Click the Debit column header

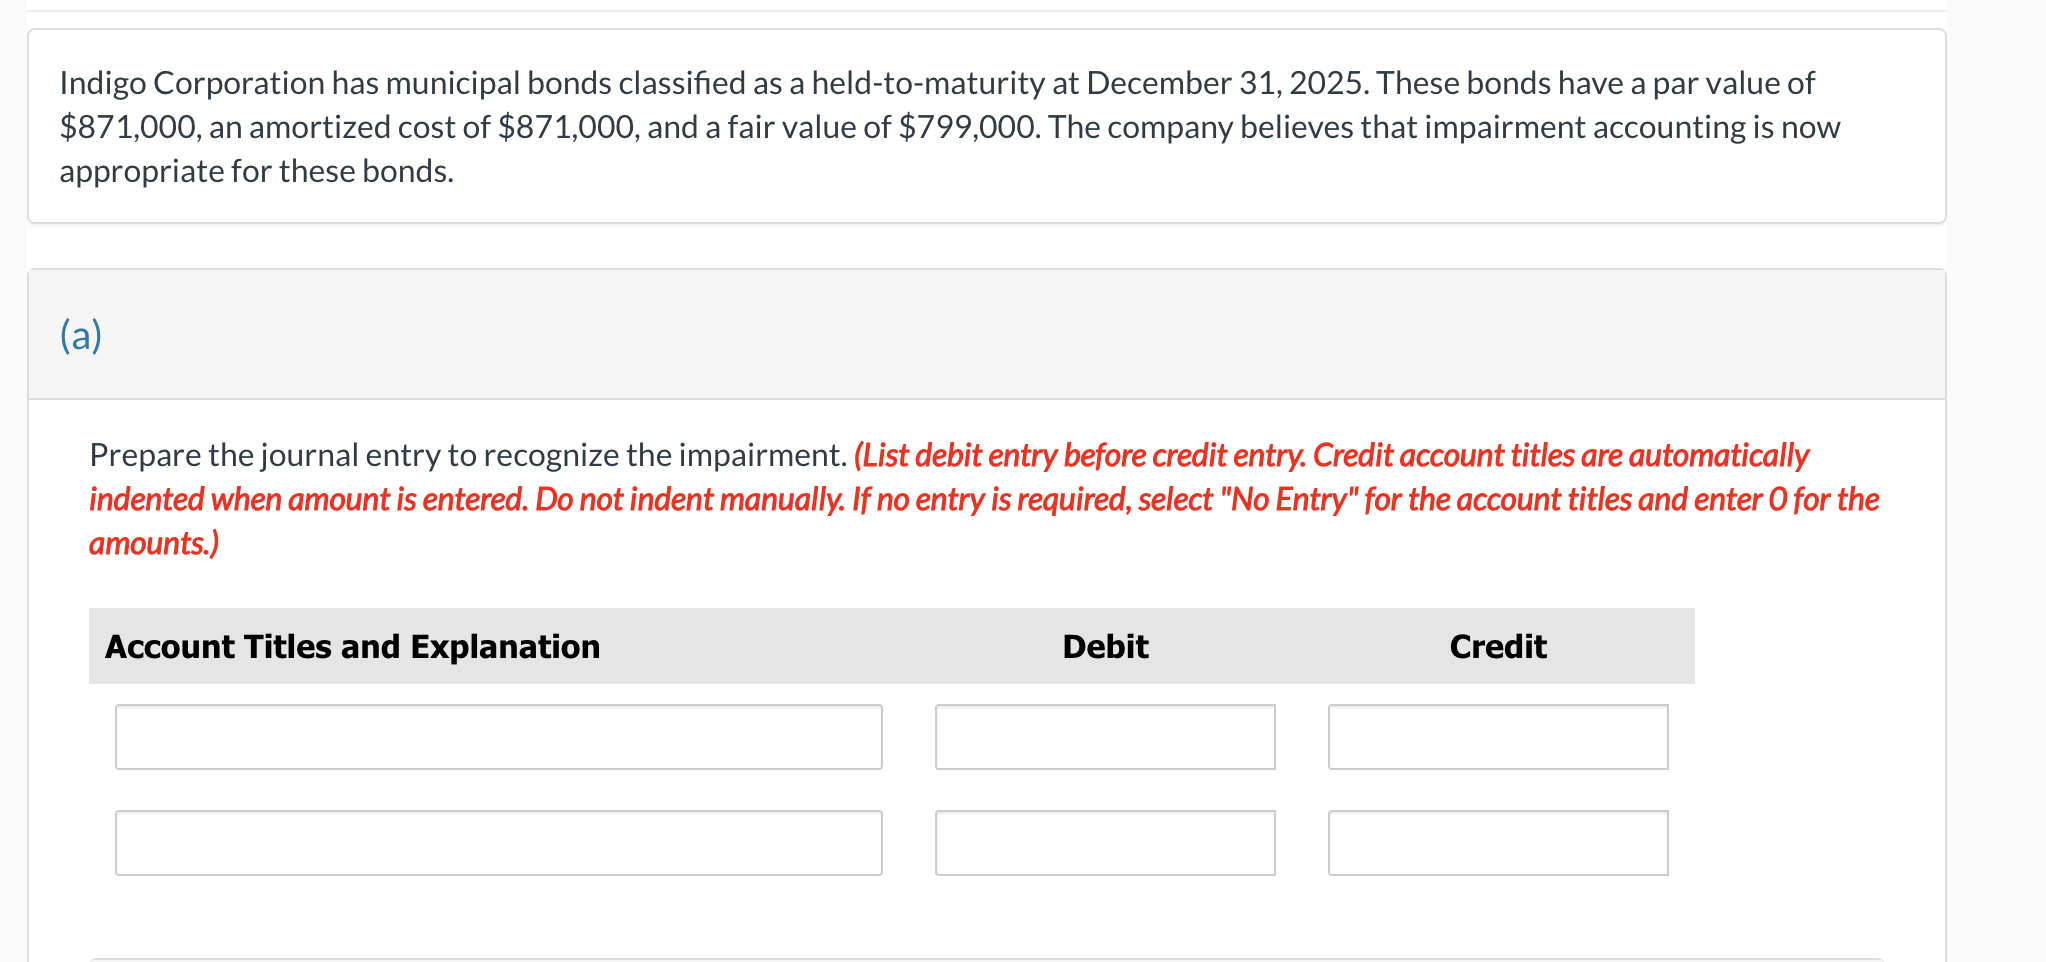[1105, 647]
